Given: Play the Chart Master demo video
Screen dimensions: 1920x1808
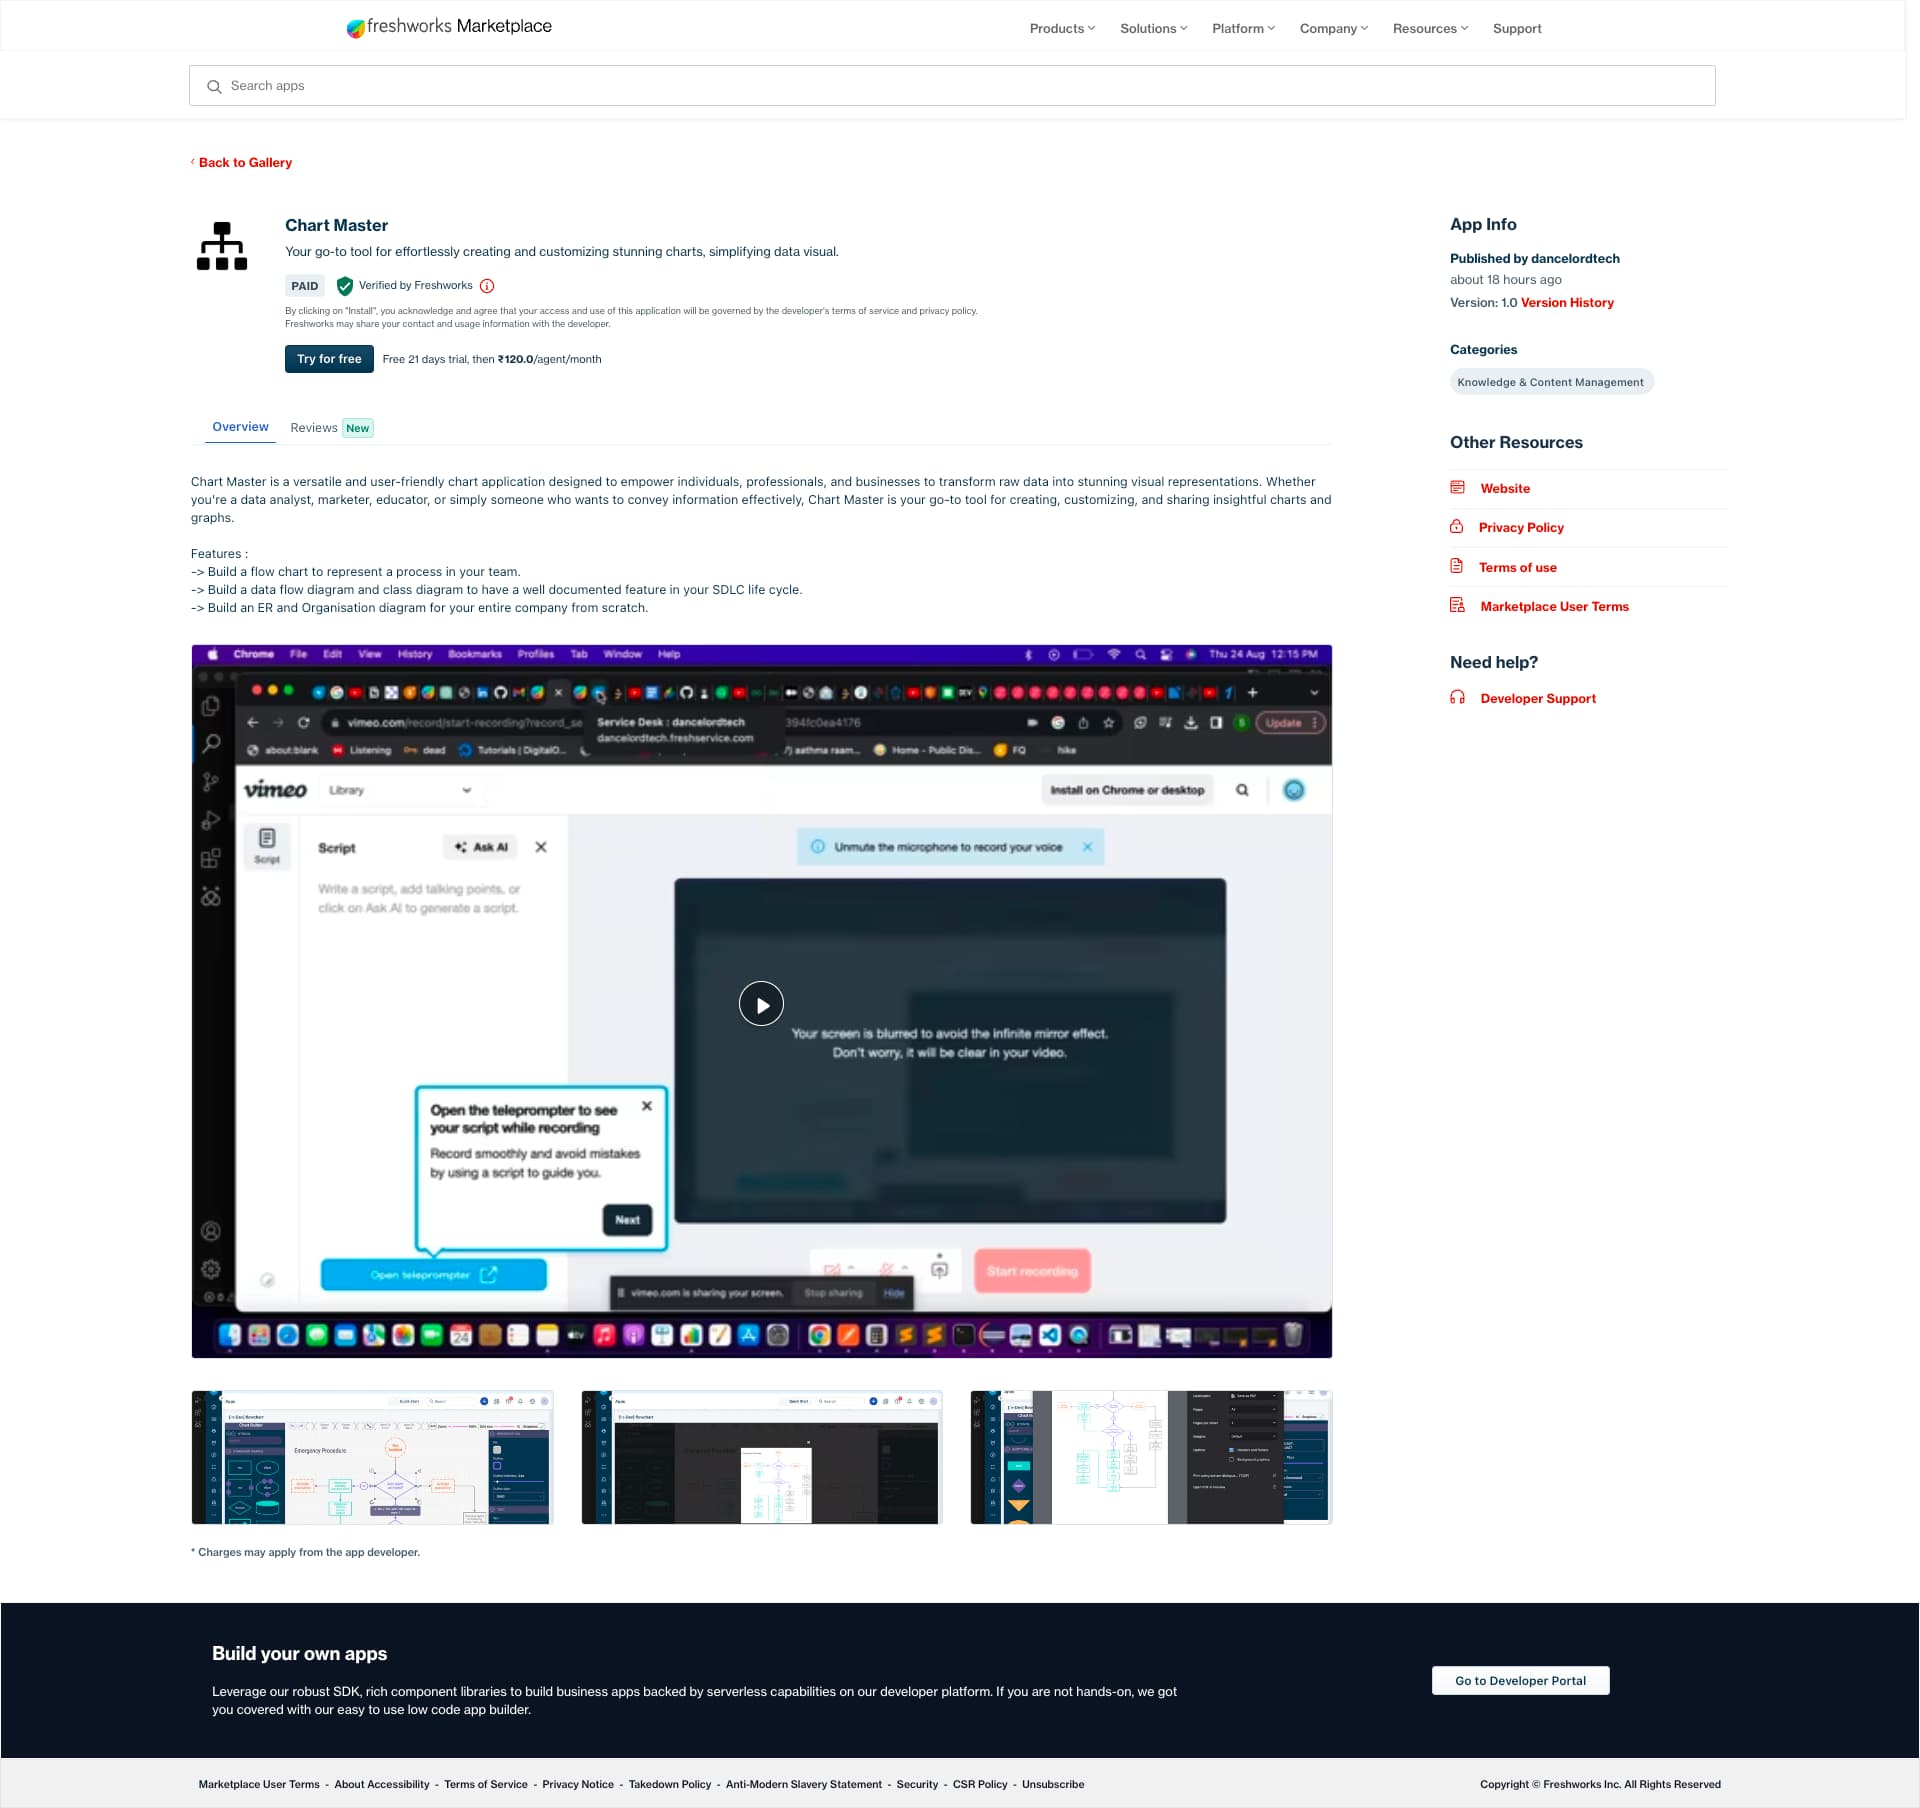Looking at the screenshot, I should pos(761,1004).
